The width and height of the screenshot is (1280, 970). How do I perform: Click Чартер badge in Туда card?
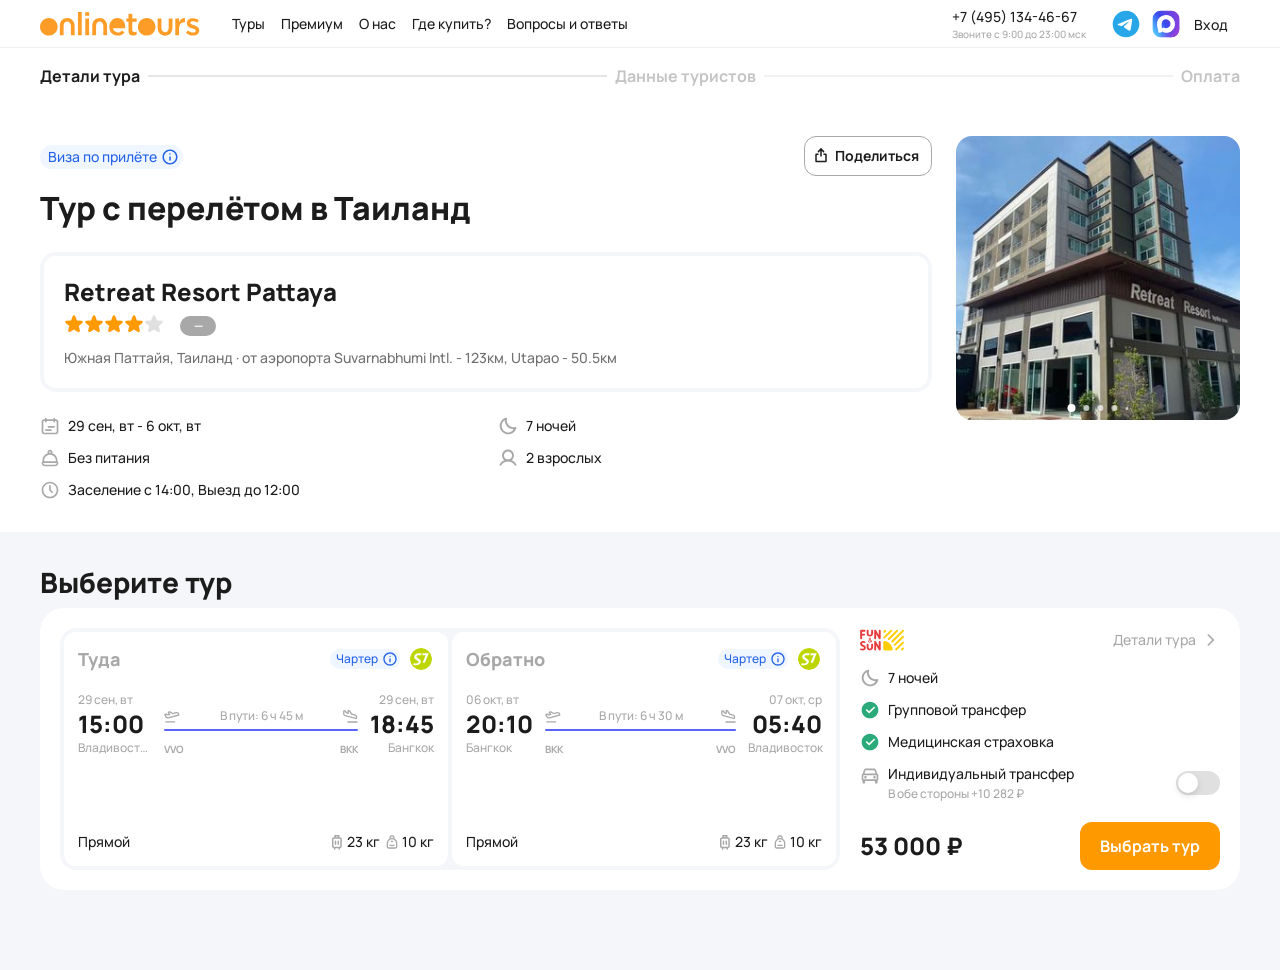tap(365, 659)
